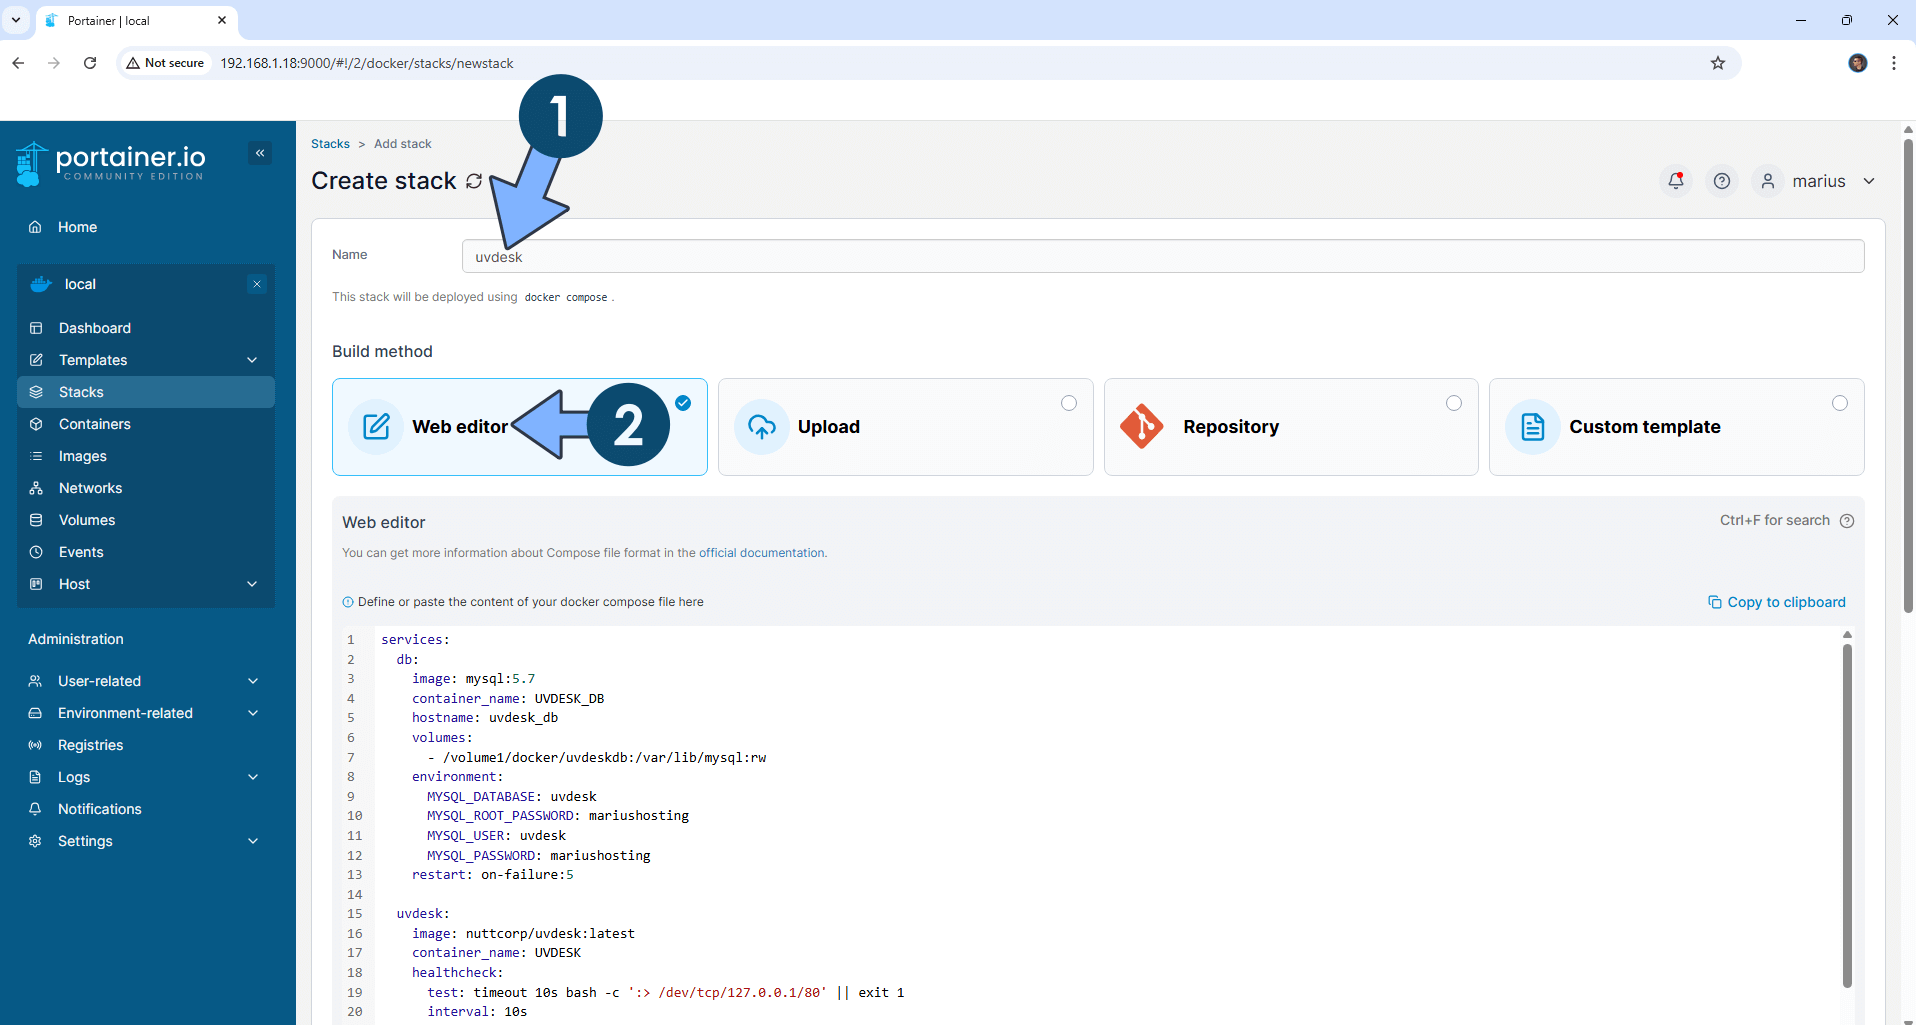Screen dimensions: 1916x1025
Task: Select the Repository build method
Action: pos(1291,427)
